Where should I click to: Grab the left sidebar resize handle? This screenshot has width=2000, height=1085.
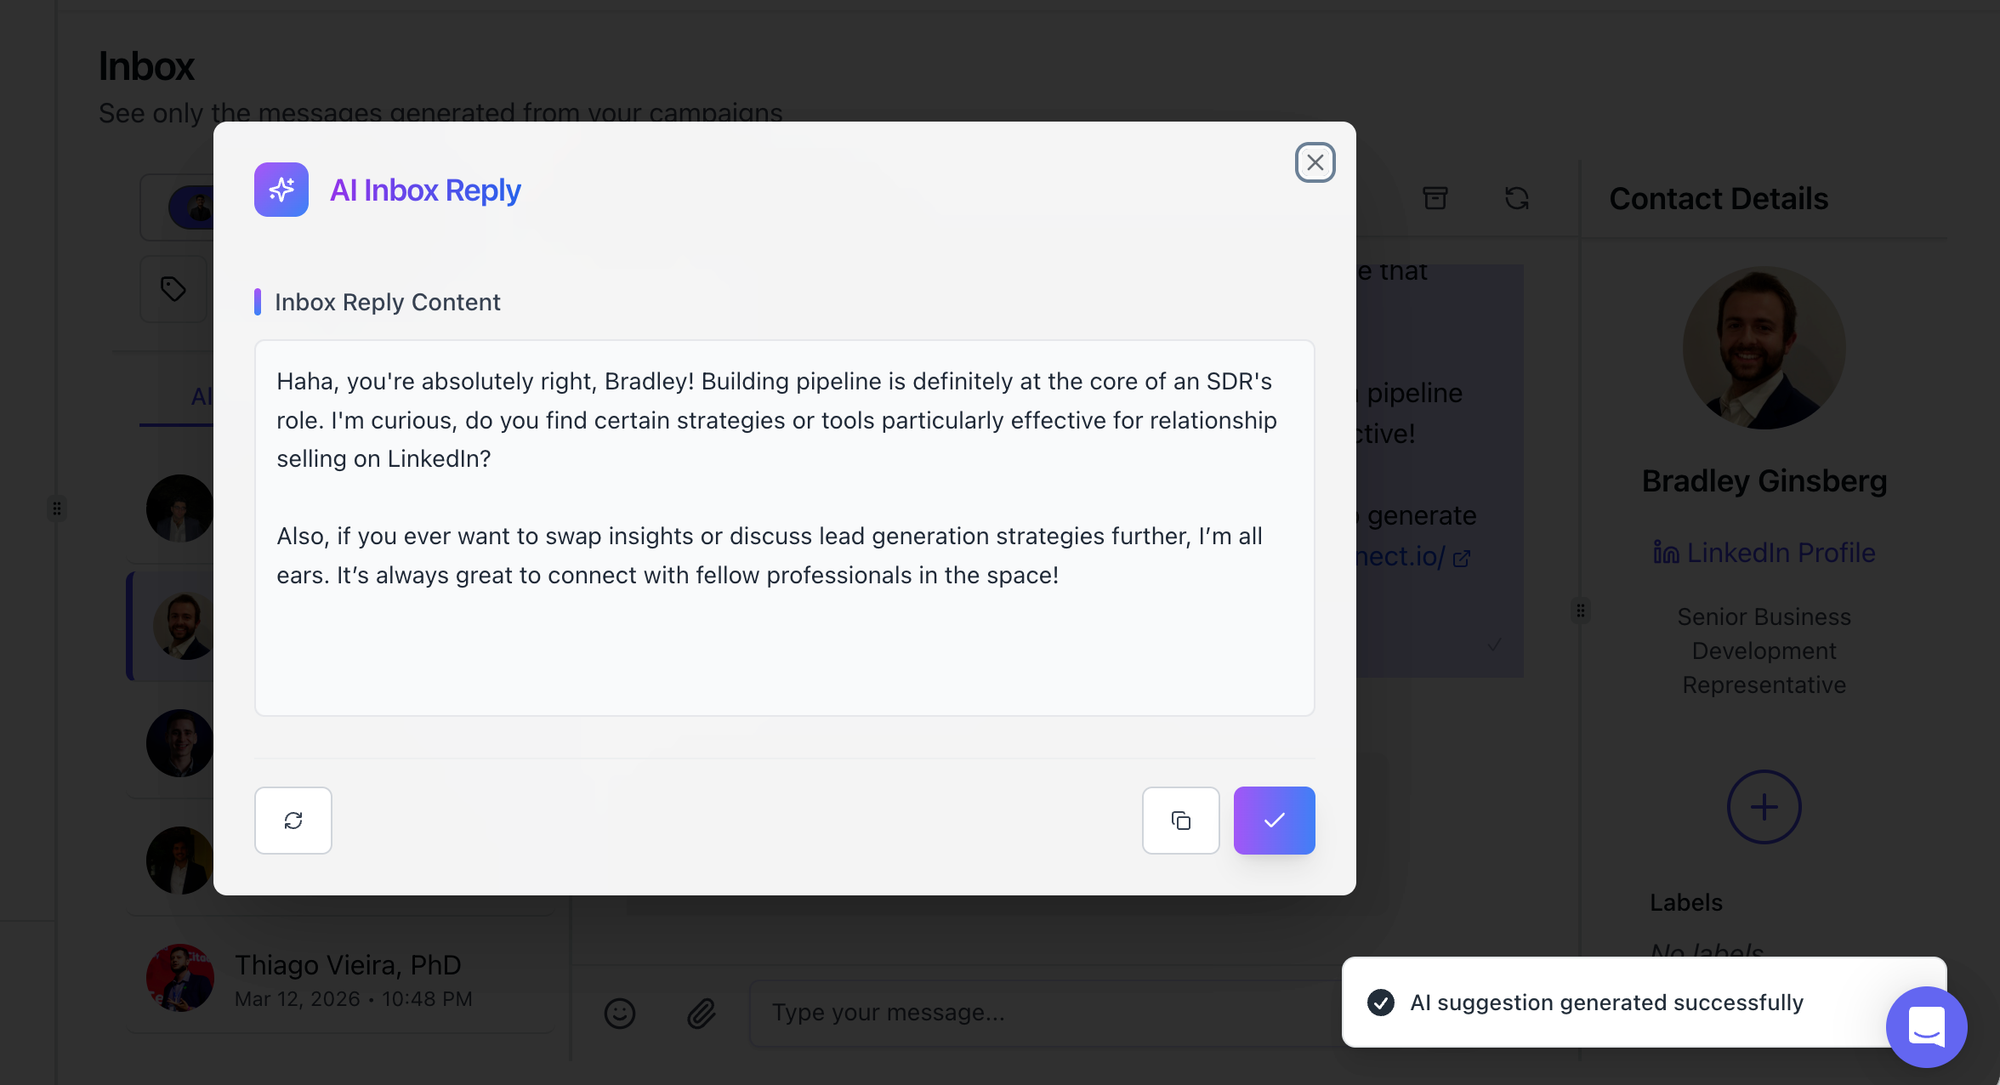pos(57,508)
